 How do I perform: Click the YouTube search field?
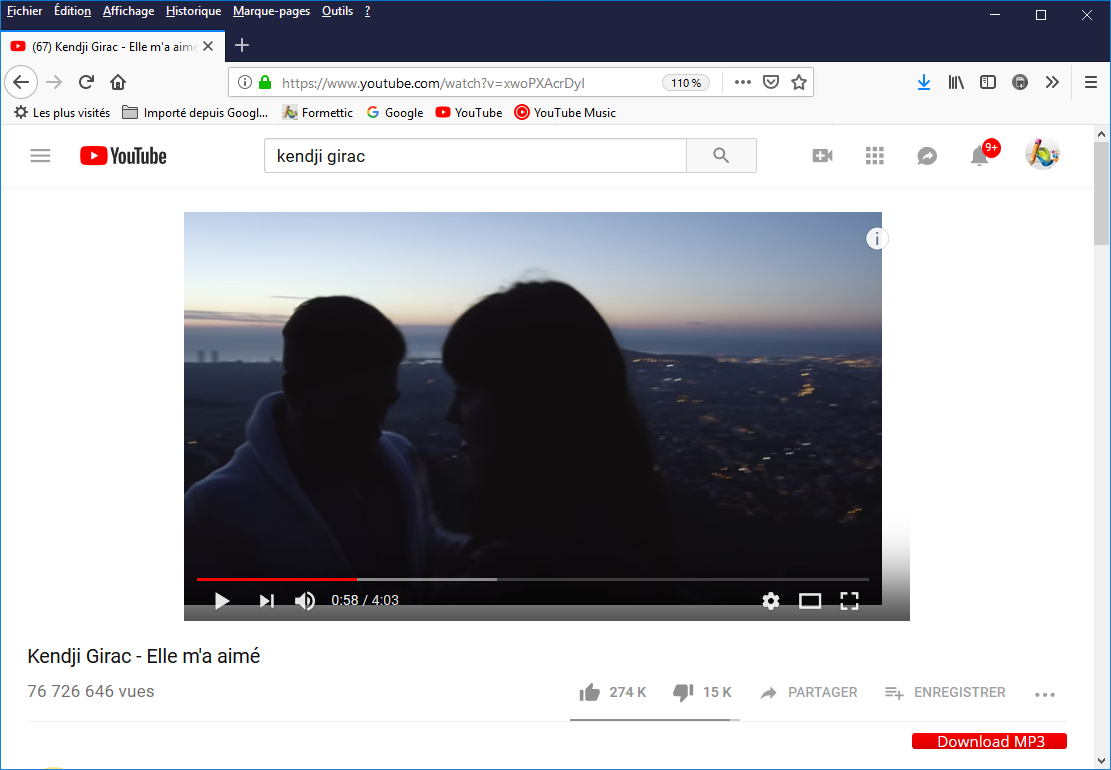475,155
